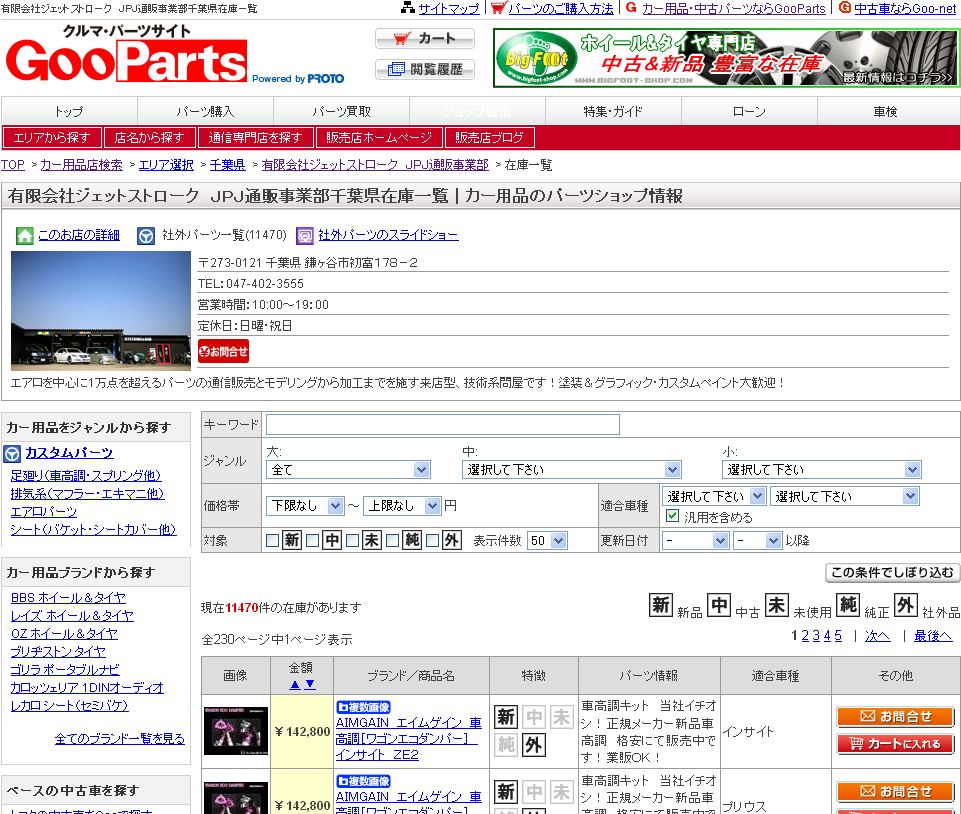Image resolution: width=961 pixels, height=814 pixels.
Task: Click the Powered by PROTO logo
Action: [298, 78]
